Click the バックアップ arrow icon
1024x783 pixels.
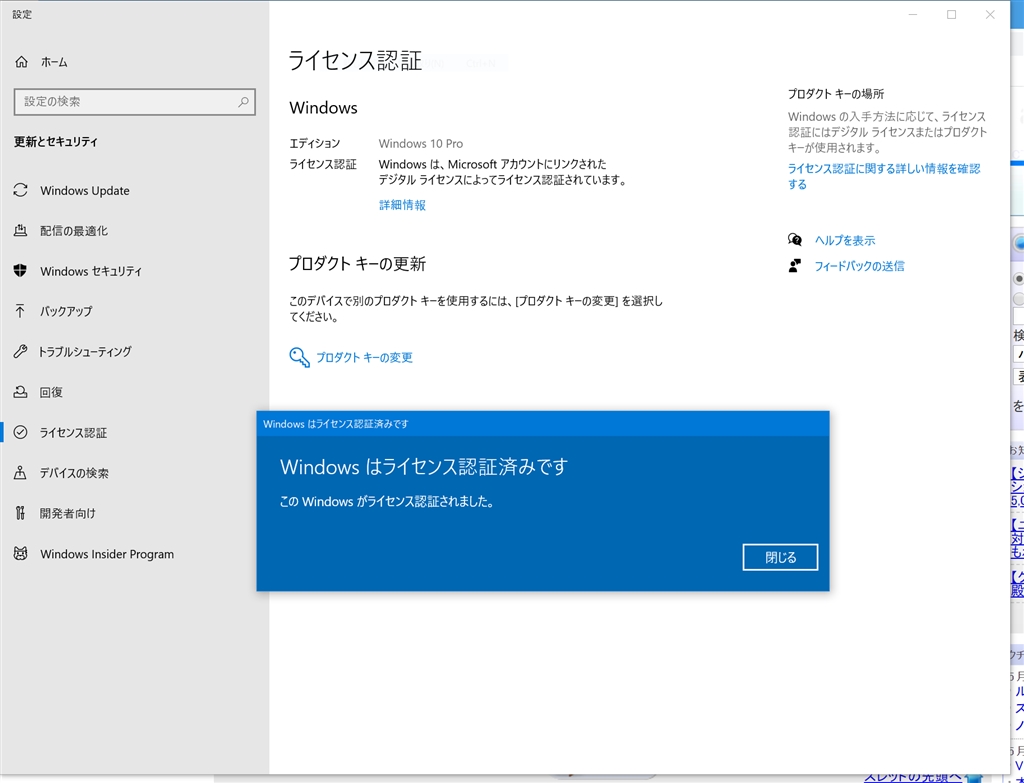pos(21,311)
